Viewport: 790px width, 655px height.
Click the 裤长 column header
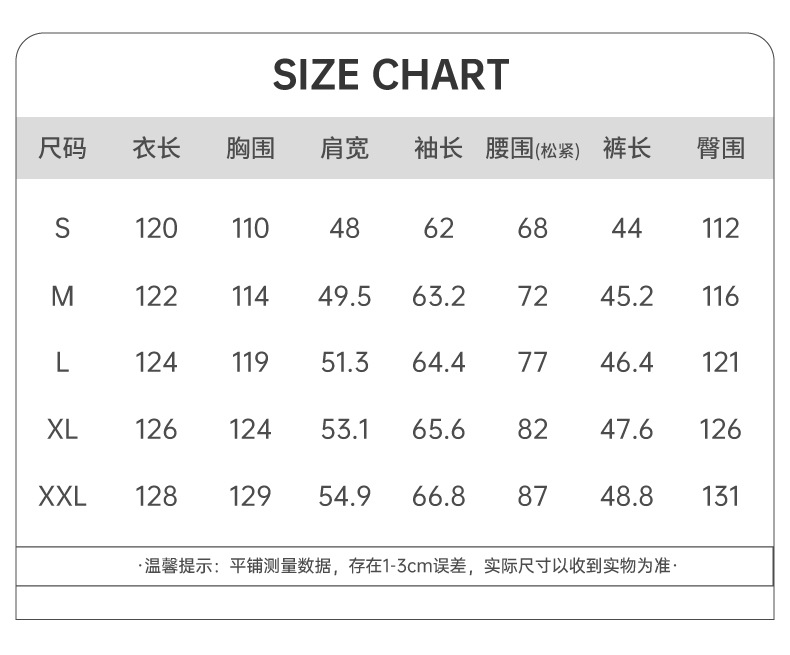[627, 149]
